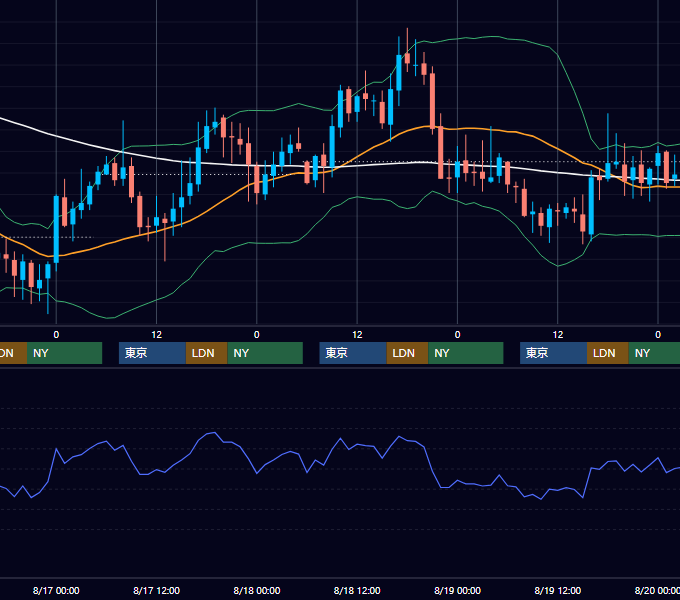Click the 8/20 00:00 time axis label
This screenshot has height=600, width=680.
tap(657, 590)
